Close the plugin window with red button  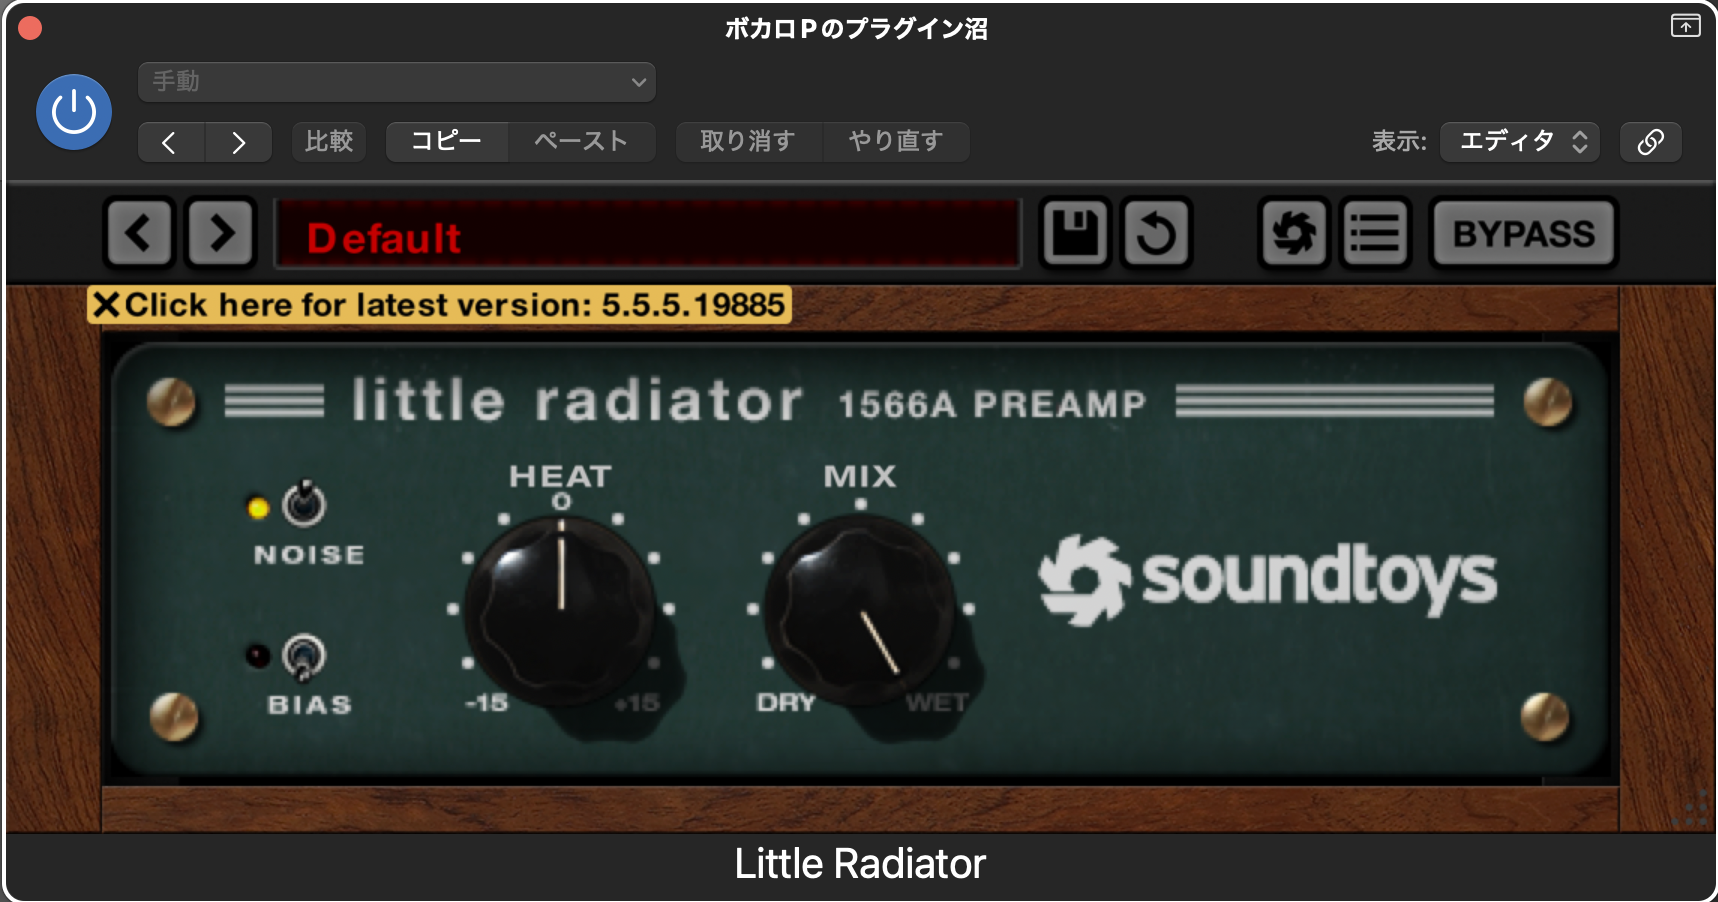(30, 28)
